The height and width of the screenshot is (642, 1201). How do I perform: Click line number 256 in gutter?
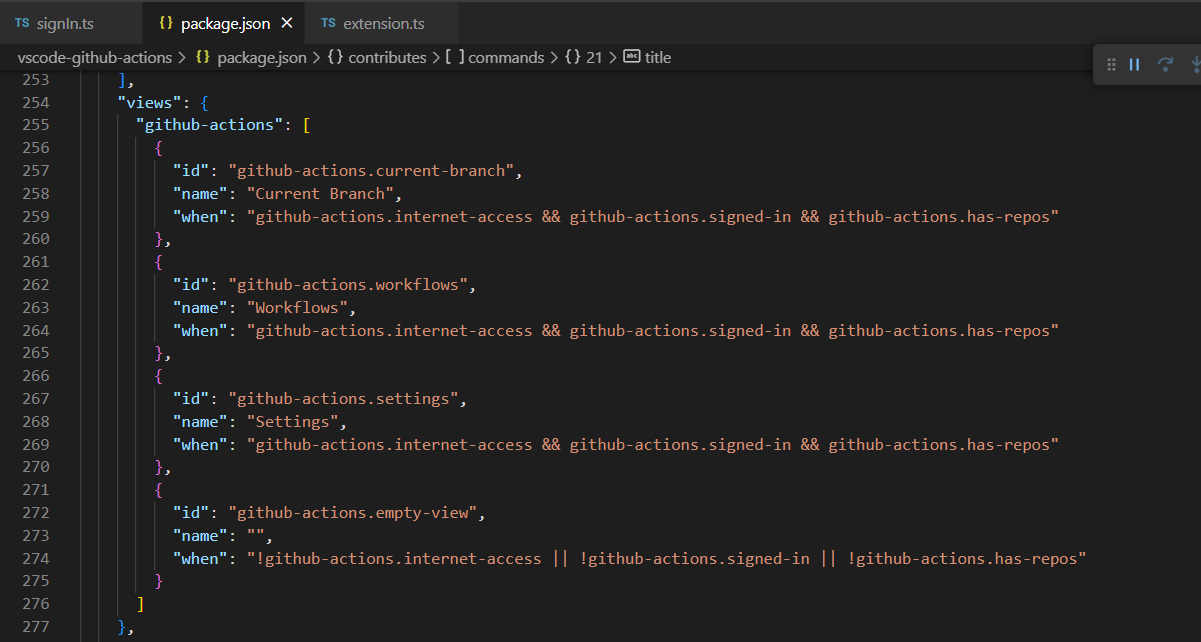point(35,148)
